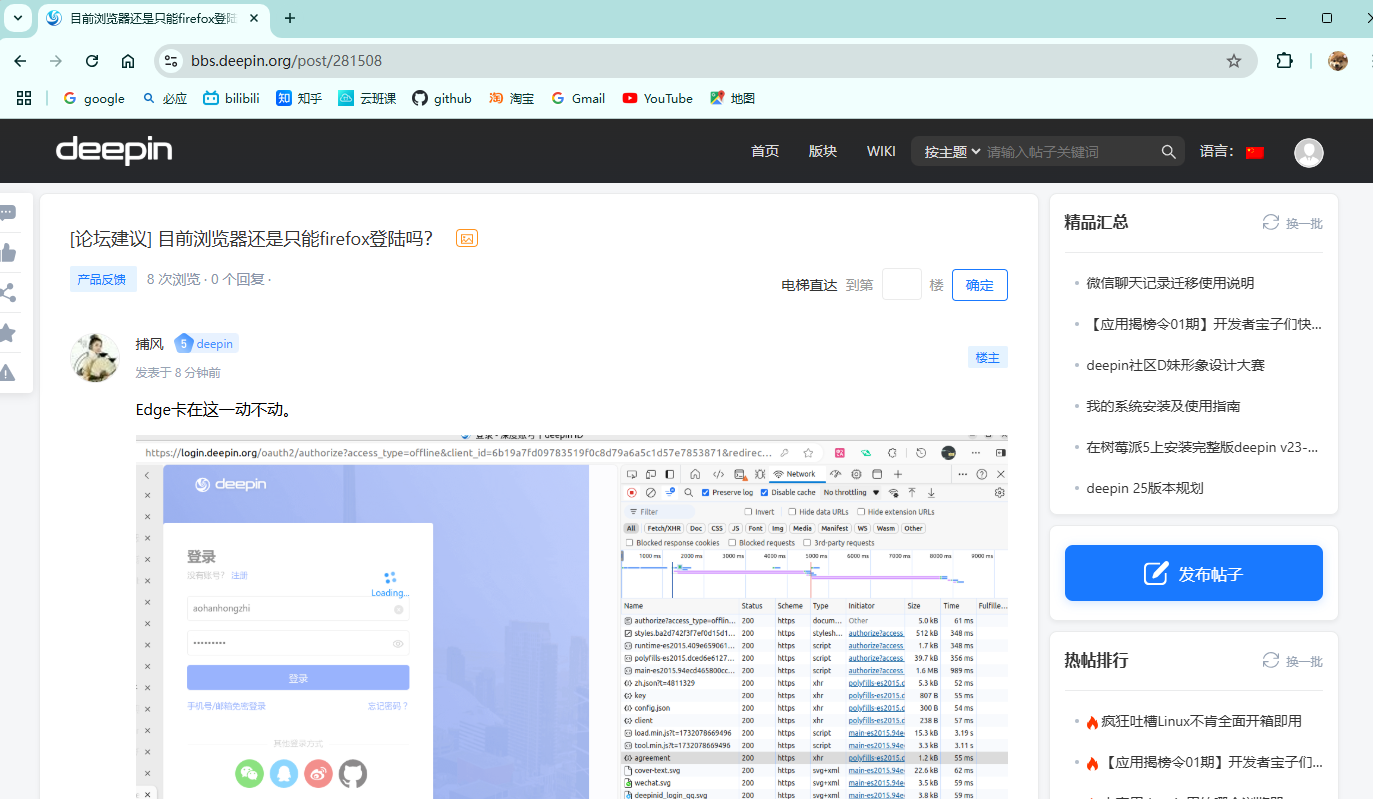This screenshot has height=799, width=1373.
Task: Open the attached Edge login screenshot image
Action: [572, 617]
